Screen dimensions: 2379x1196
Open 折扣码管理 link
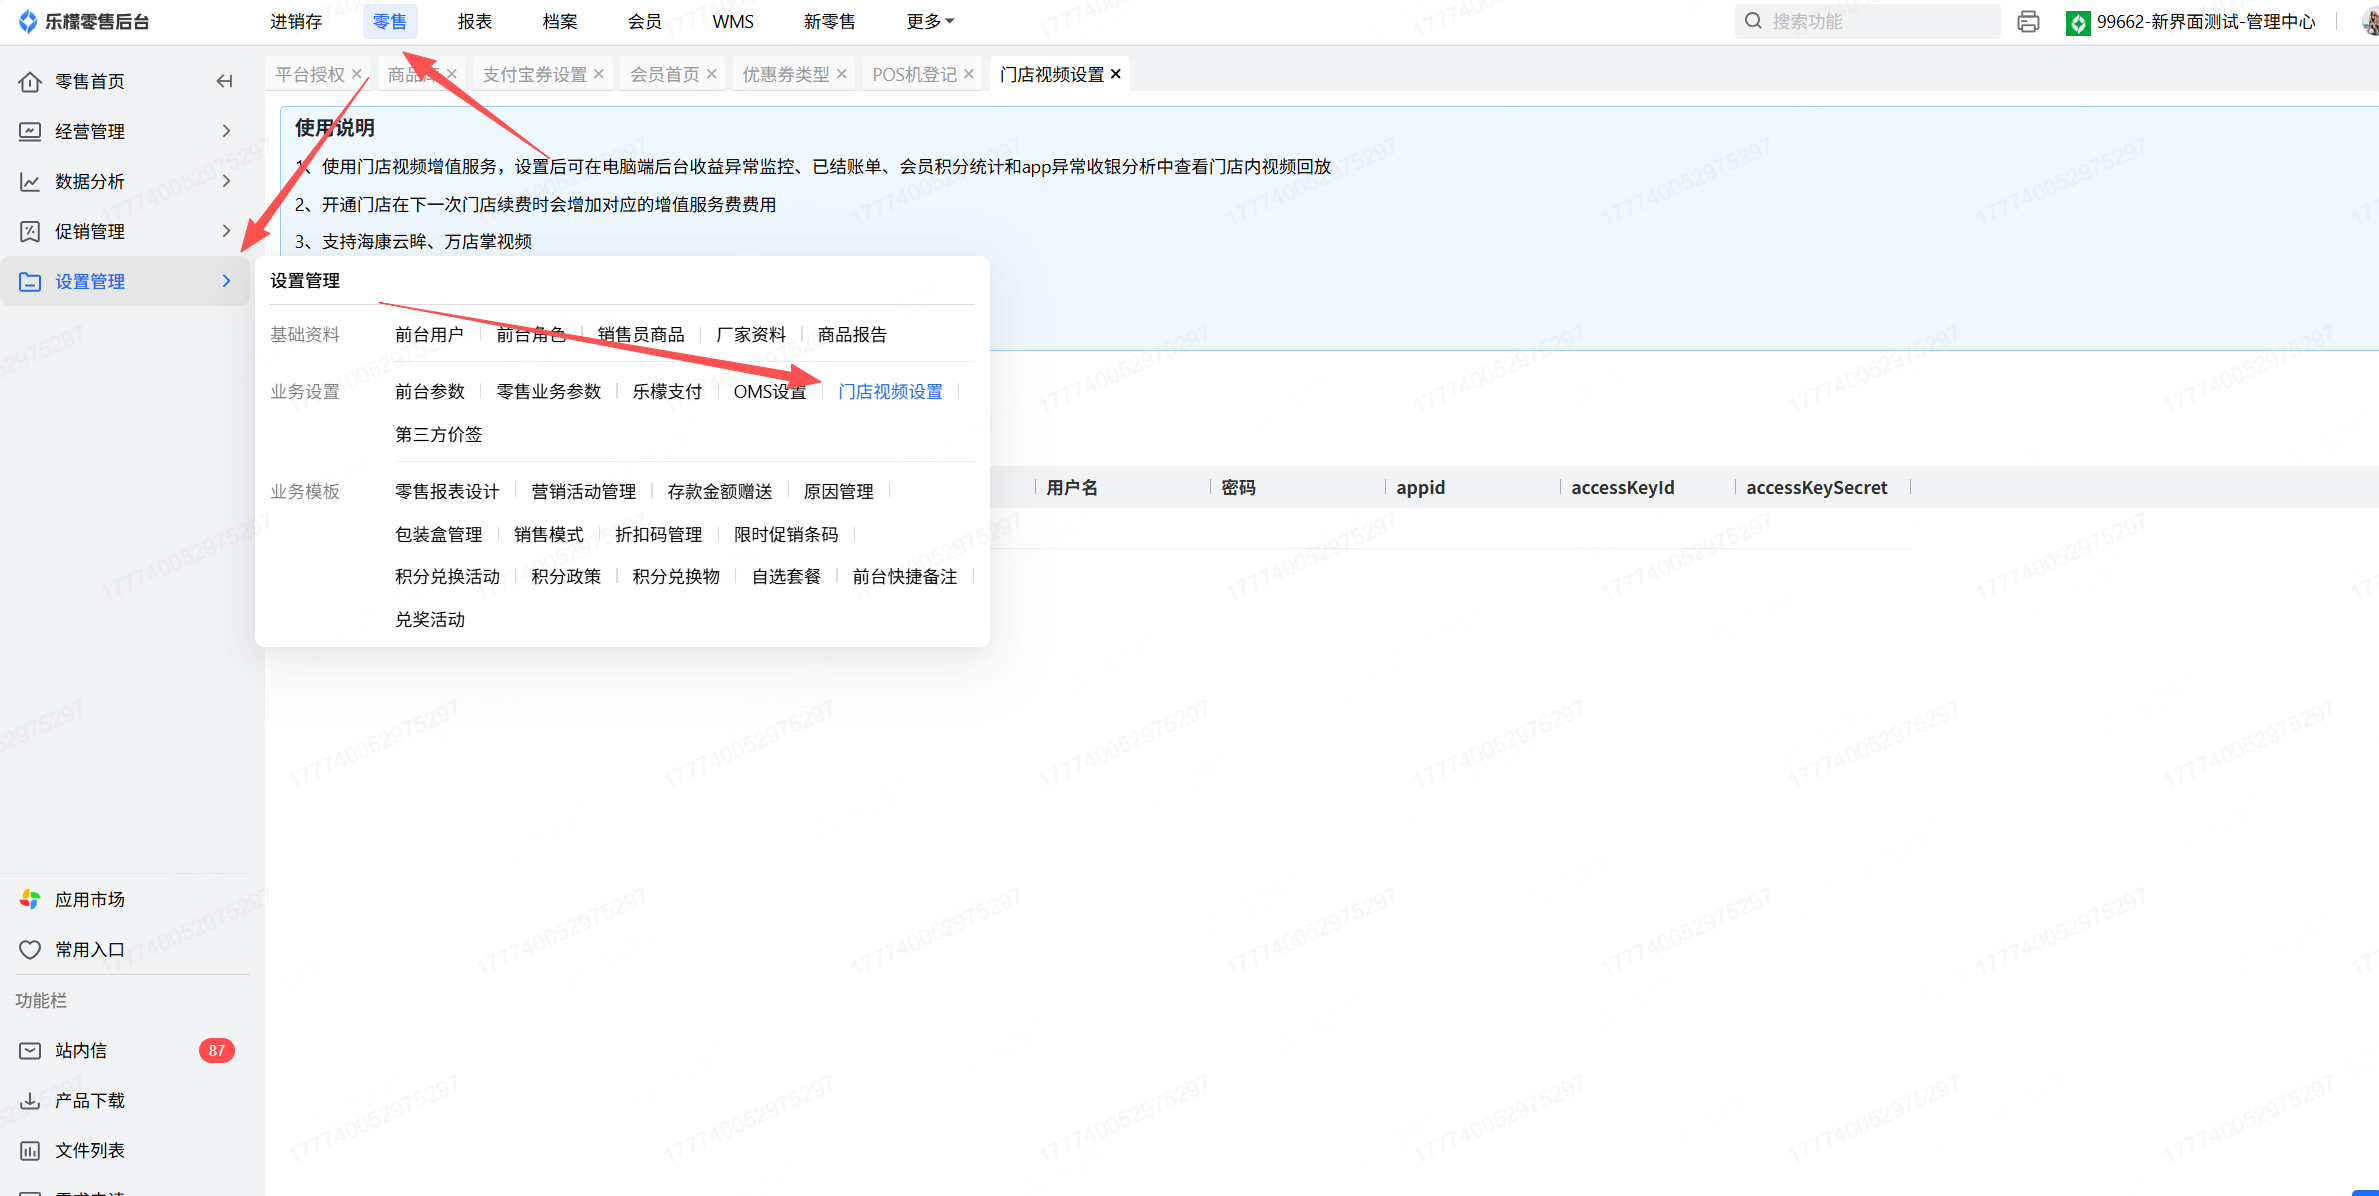(x=658, y=534)
